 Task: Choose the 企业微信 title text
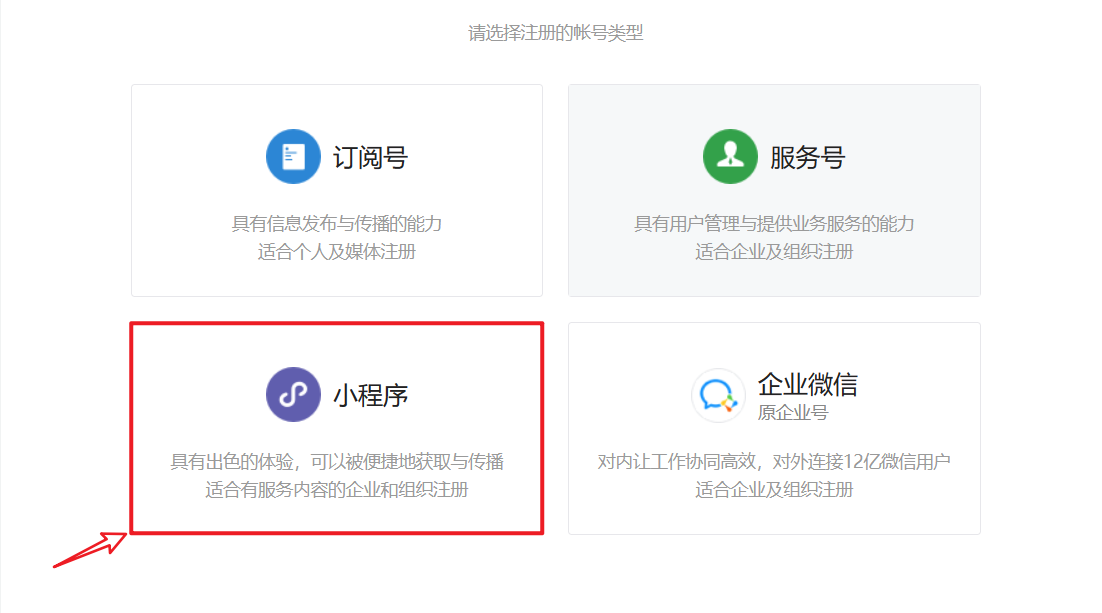[807, 384]
